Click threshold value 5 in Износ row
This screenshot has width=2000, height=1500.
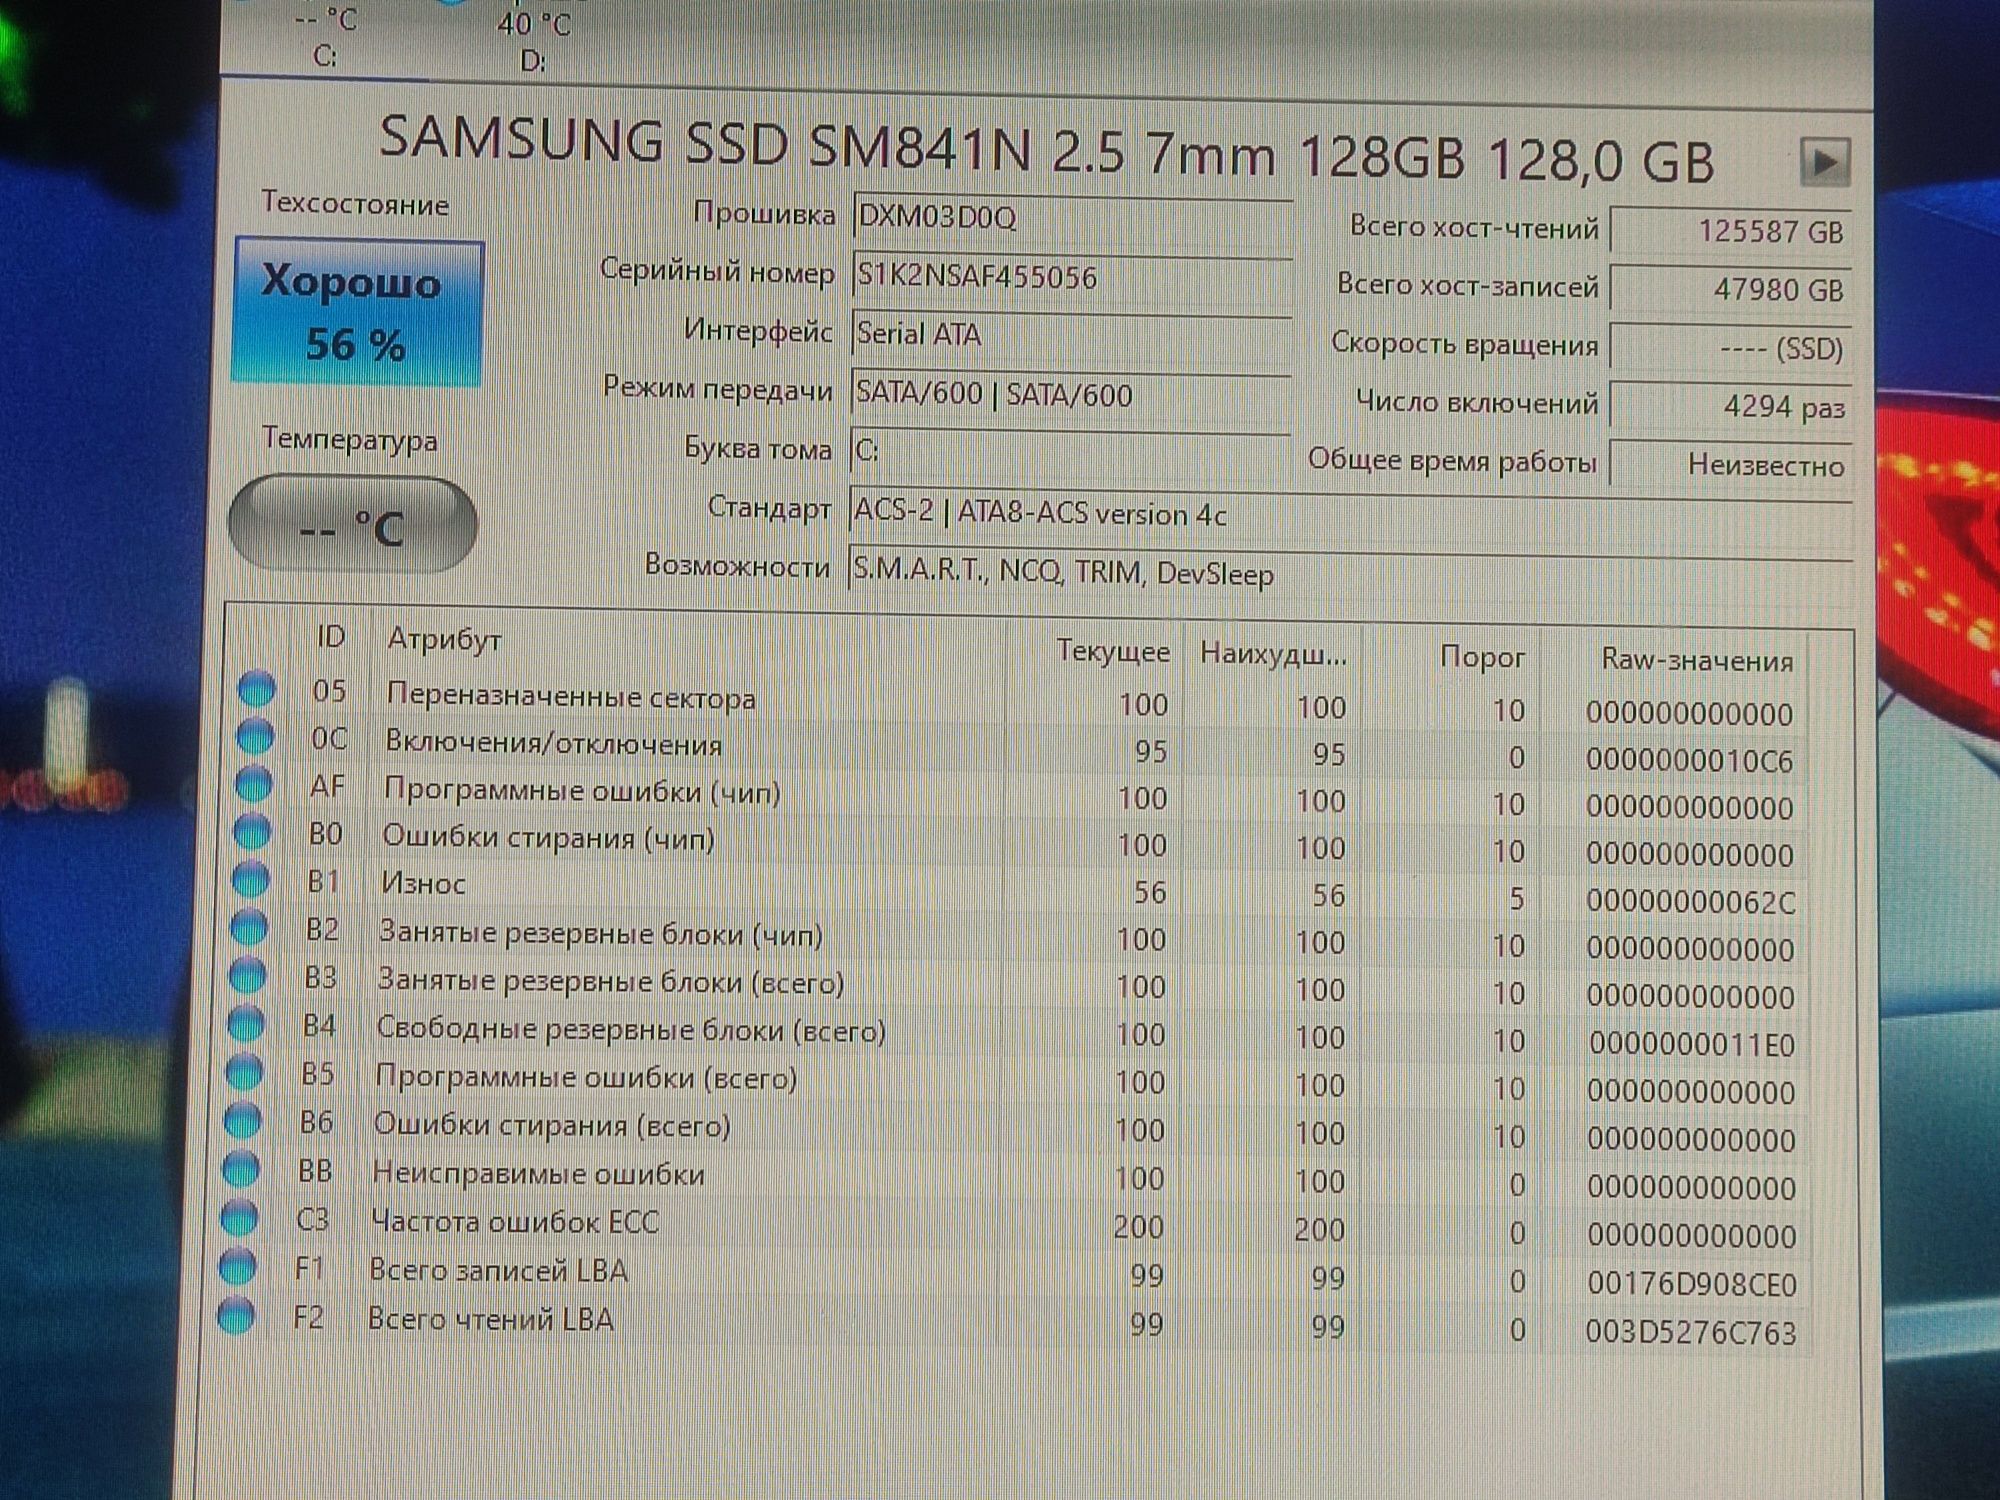coord(1516,899)
